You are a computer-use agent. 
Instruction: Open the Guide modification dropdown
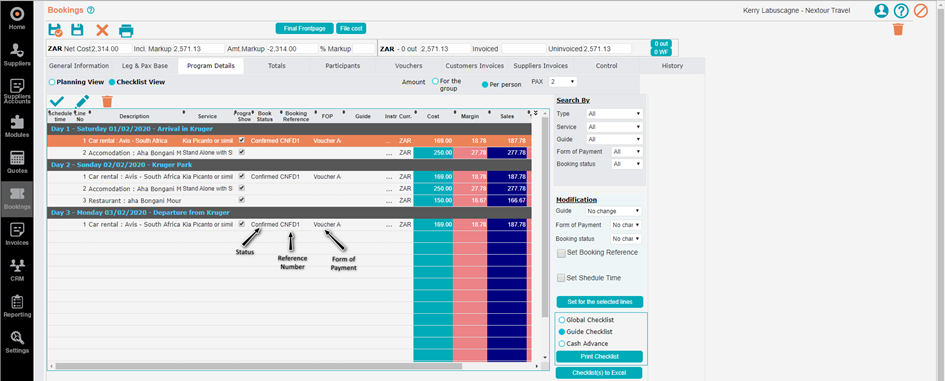pyautogui.click(x=613, y=211)
